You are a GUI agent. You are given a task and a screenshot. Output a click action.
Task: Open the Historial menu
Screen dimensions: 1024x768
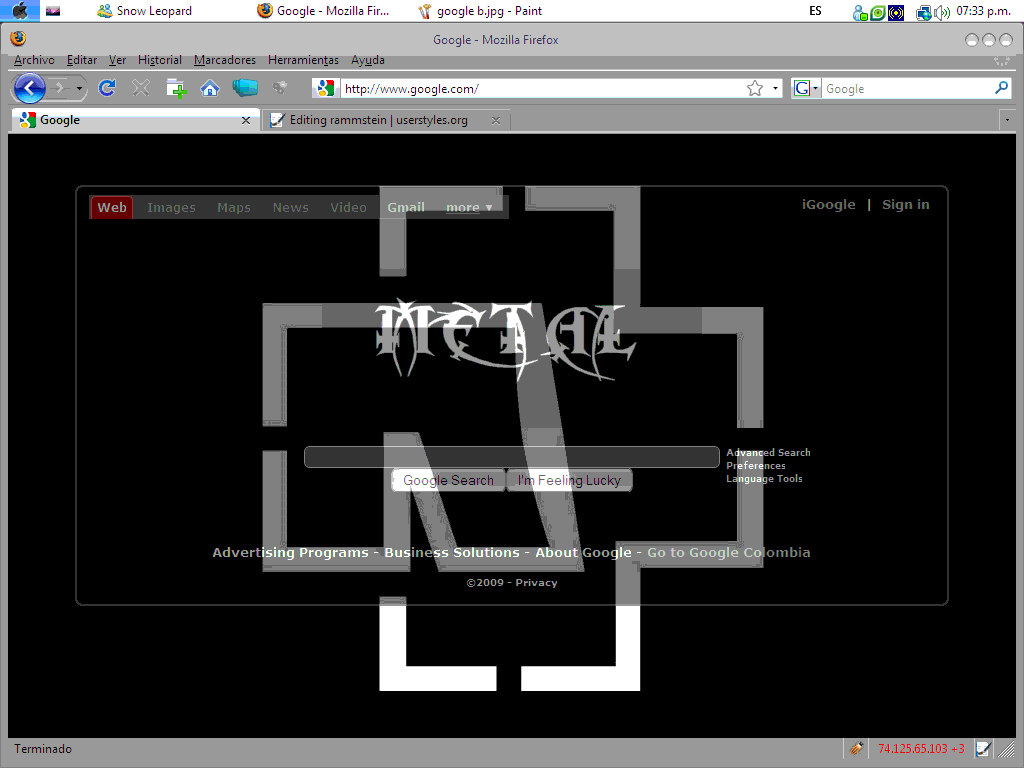pos(159,60)
